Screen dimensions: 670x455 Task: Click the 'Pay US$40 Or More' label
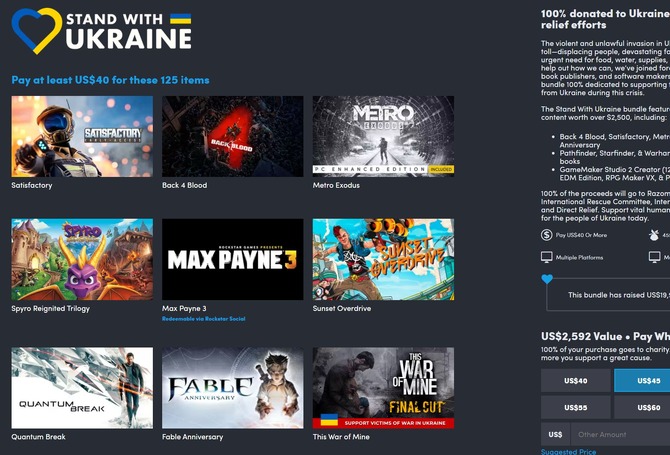click(581, 235)
